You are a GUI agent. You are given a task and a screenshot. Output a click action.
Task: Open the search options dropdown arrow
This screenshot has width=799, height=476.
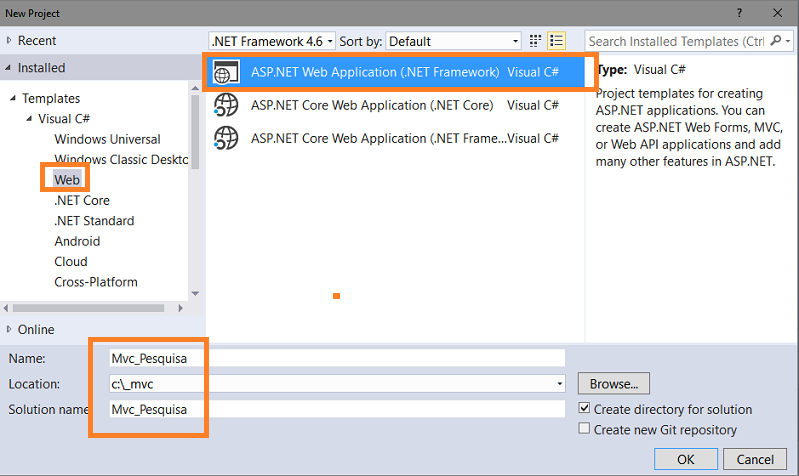click(x=788, y=41)
